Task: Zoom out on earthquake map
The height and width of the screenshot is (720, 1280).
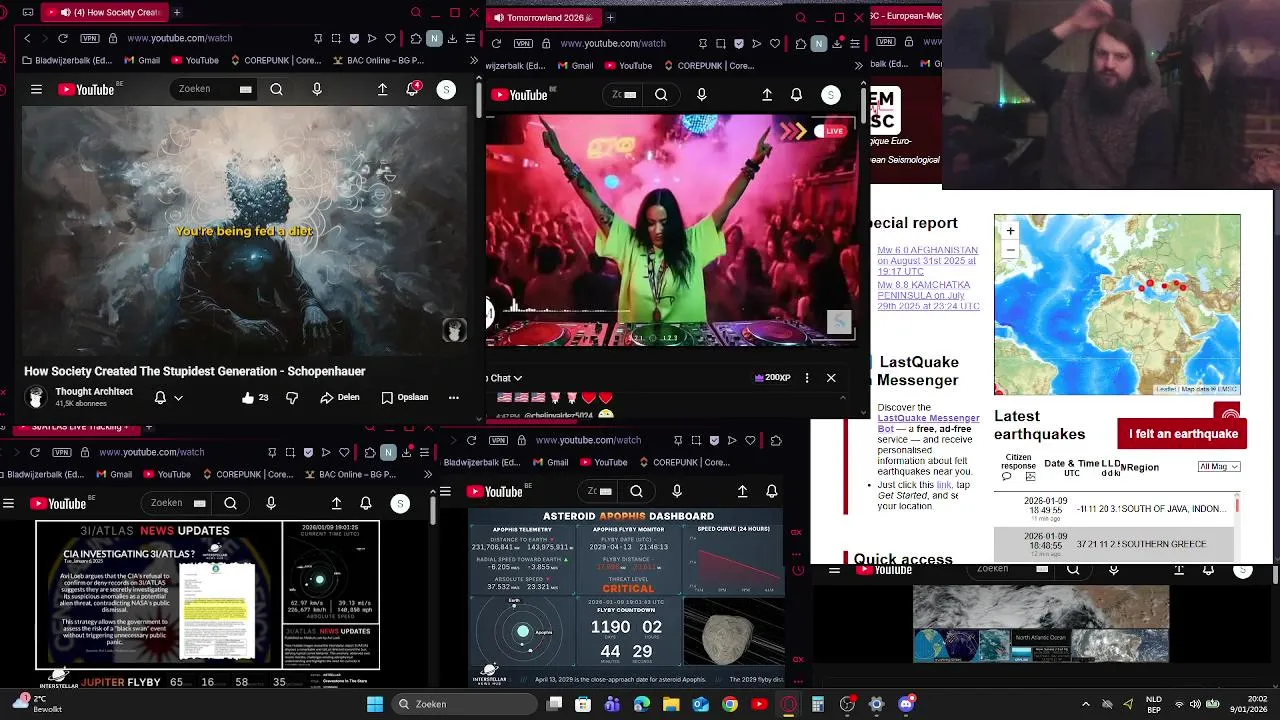Action: 1010,249
